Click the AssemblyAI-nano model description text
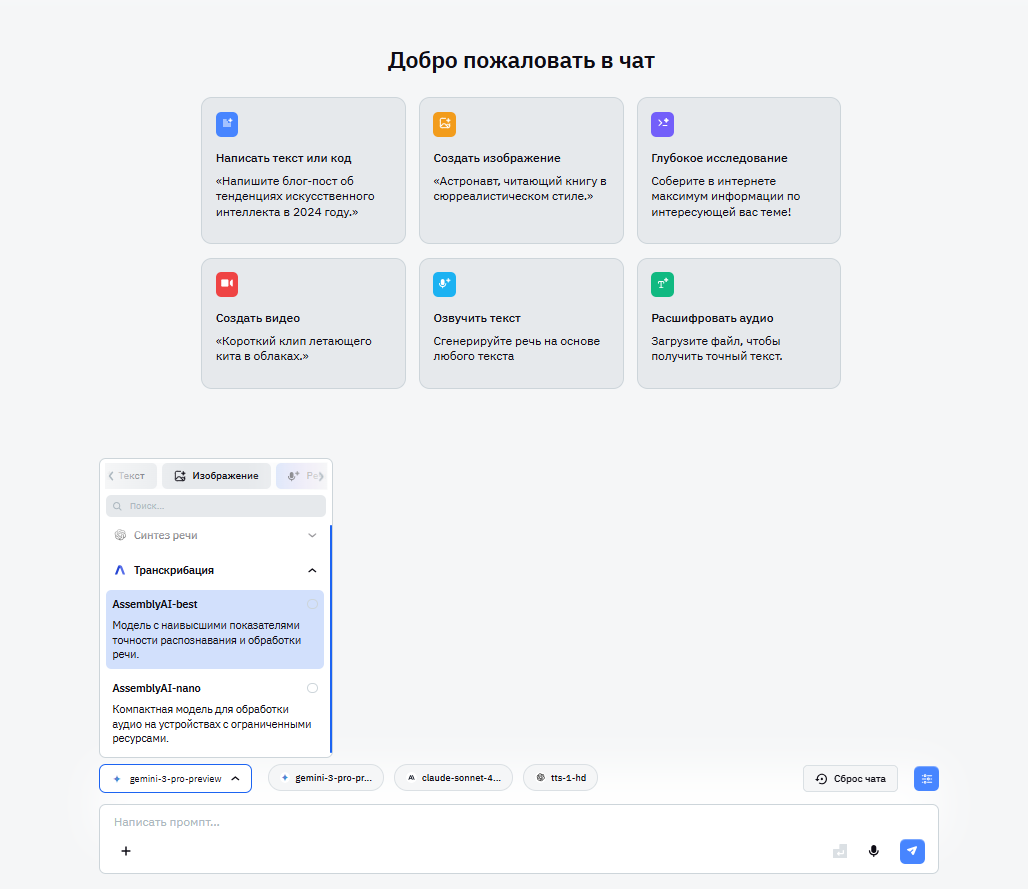 212,724
